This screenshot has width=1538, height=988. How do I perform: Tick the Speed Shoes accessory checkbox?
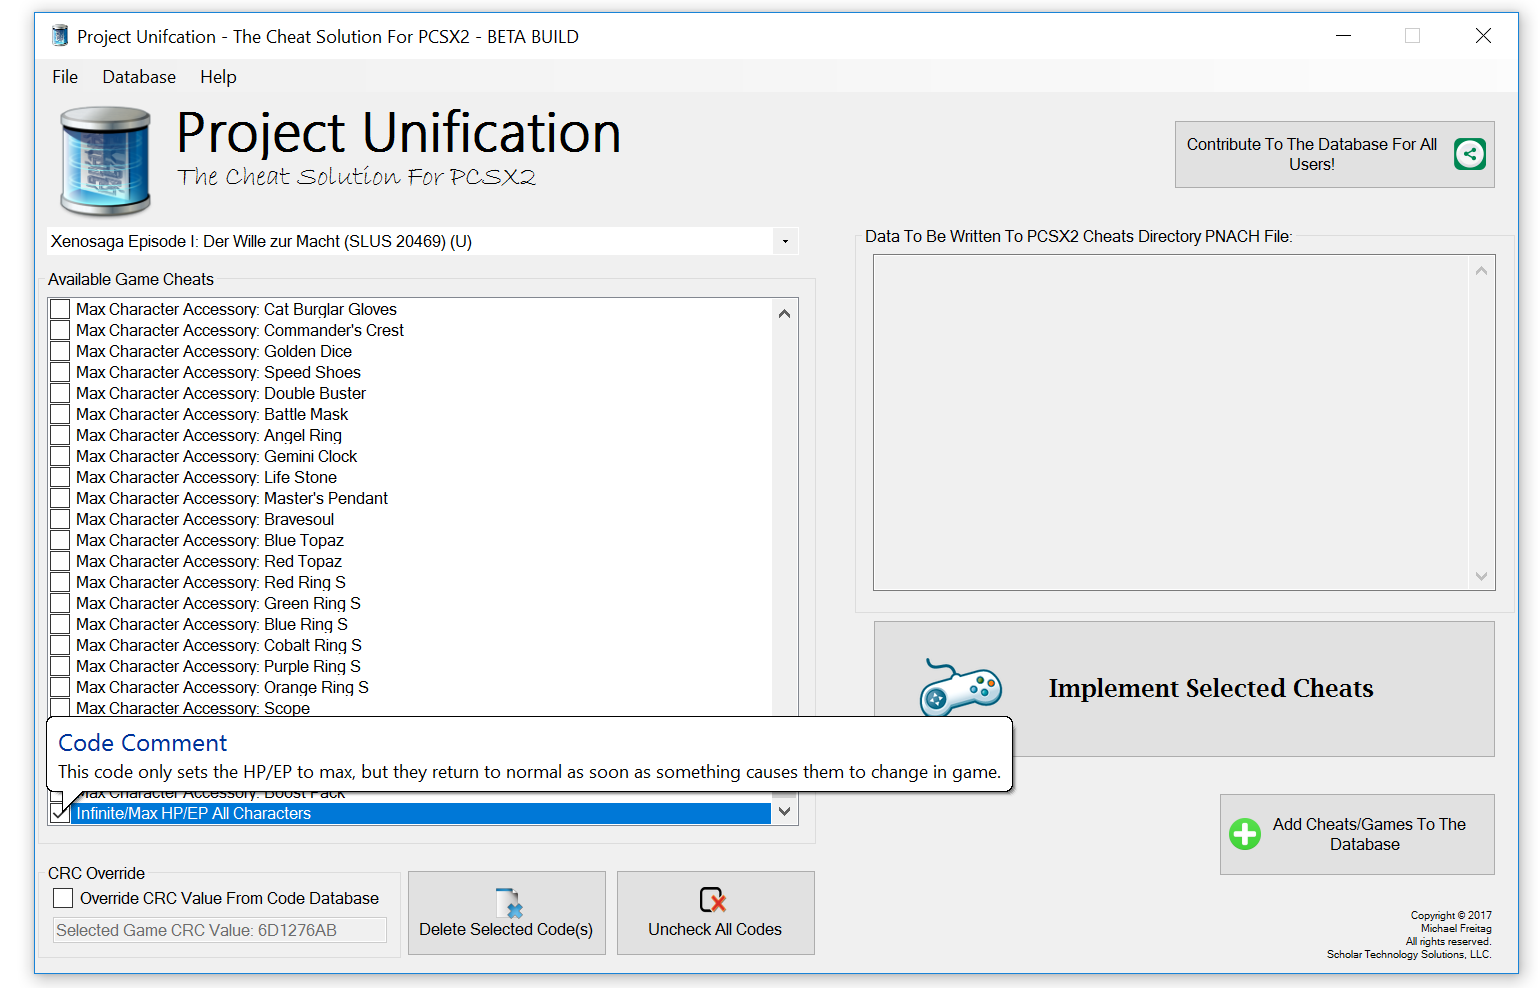tap(60, 372)
